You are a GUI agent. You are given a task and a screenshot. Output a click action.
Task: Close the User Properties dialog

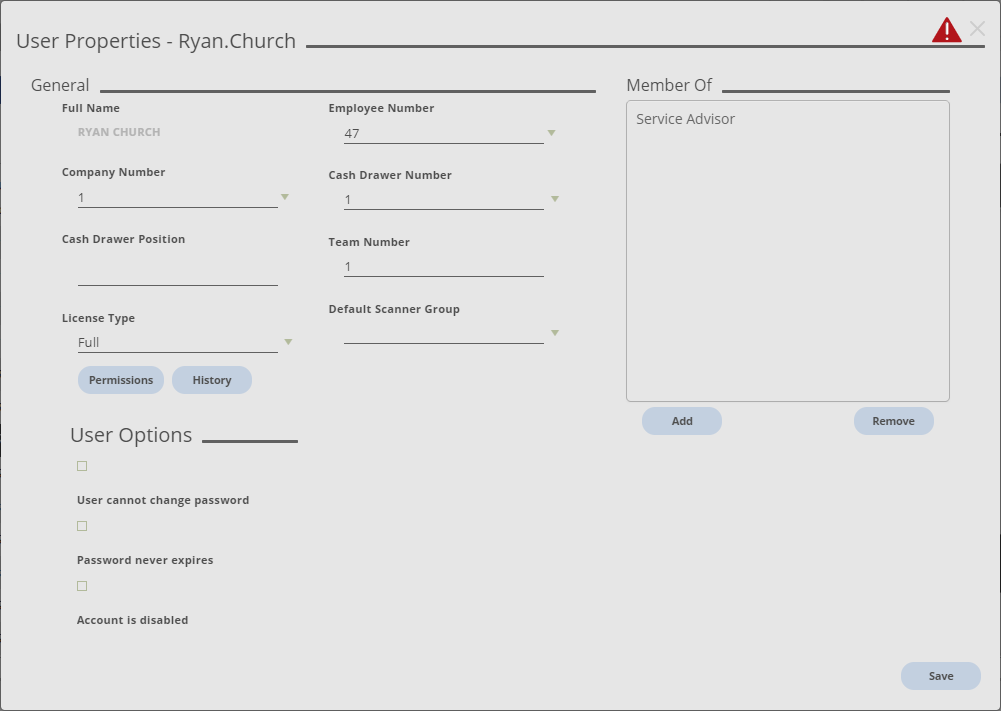[x=977, y=28]
